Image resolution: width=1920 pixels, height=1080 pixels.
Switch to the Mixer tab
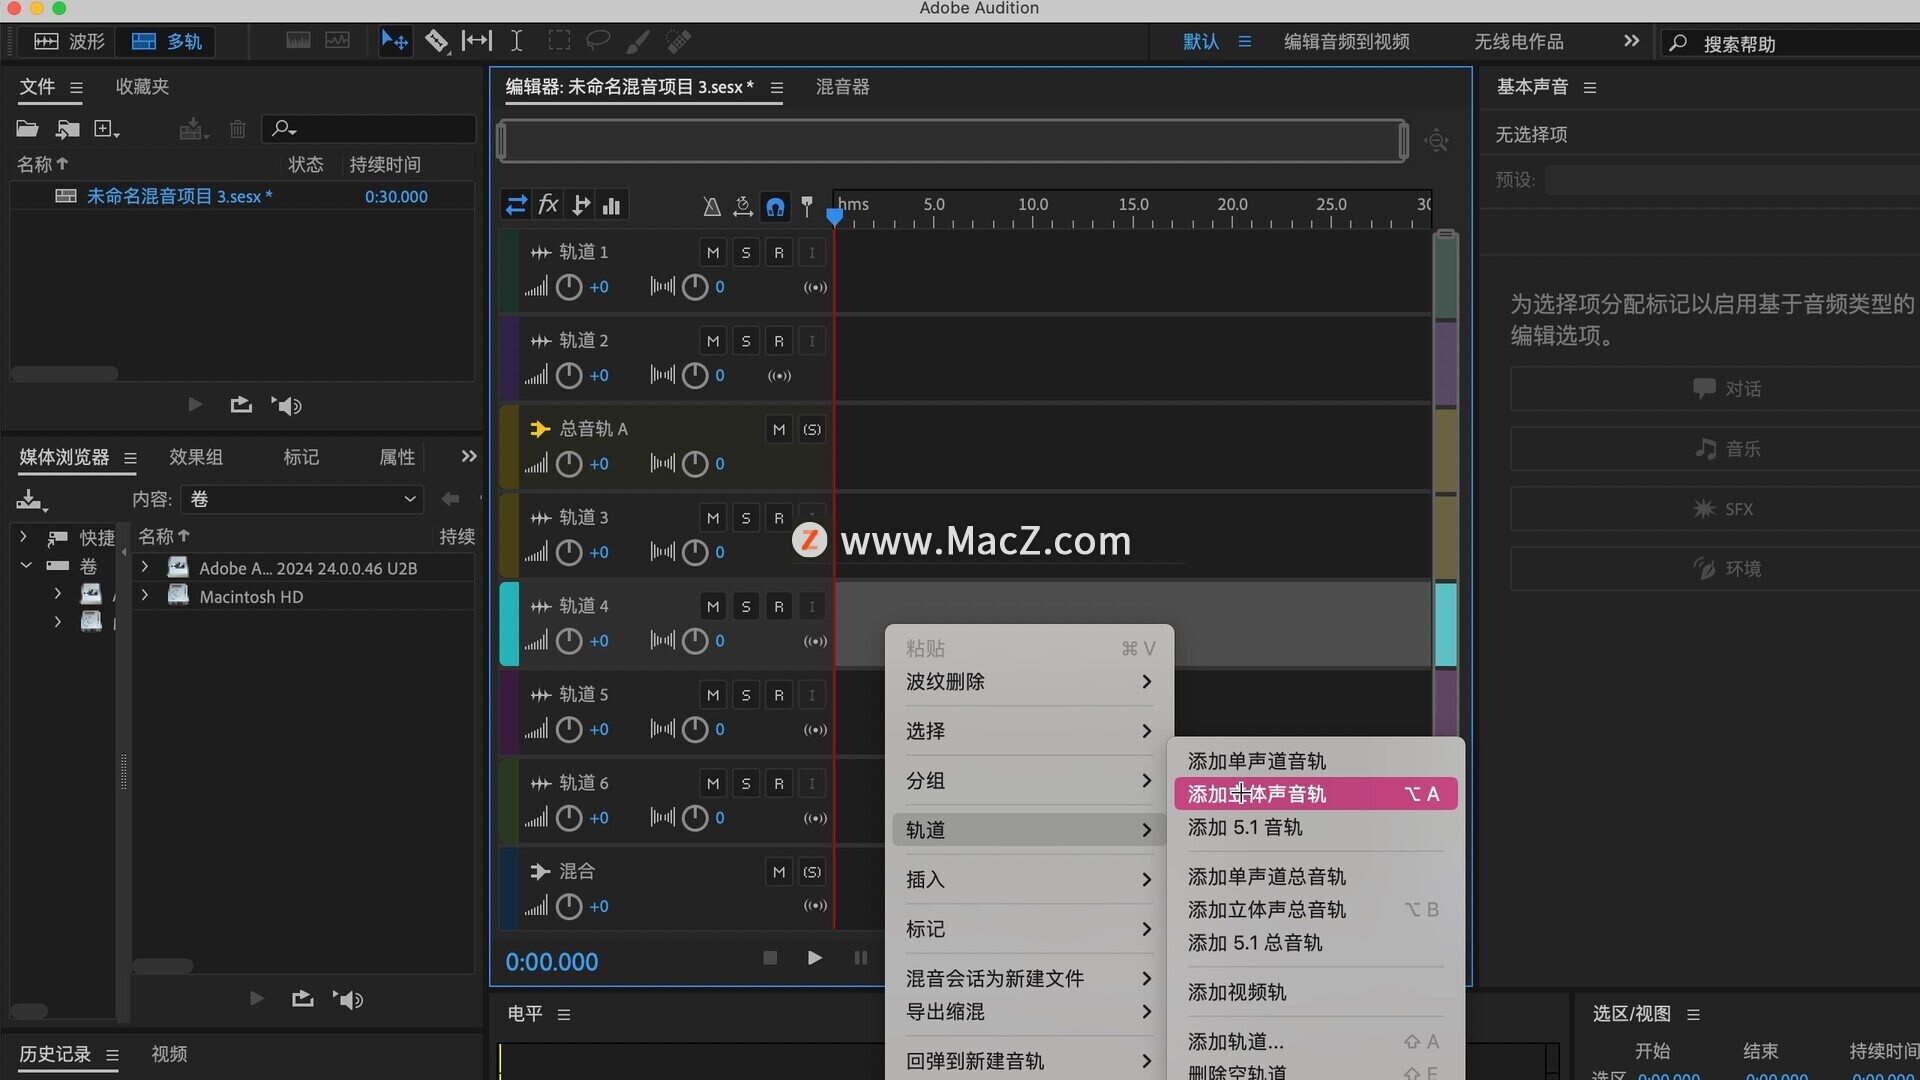tap(843, 87)
